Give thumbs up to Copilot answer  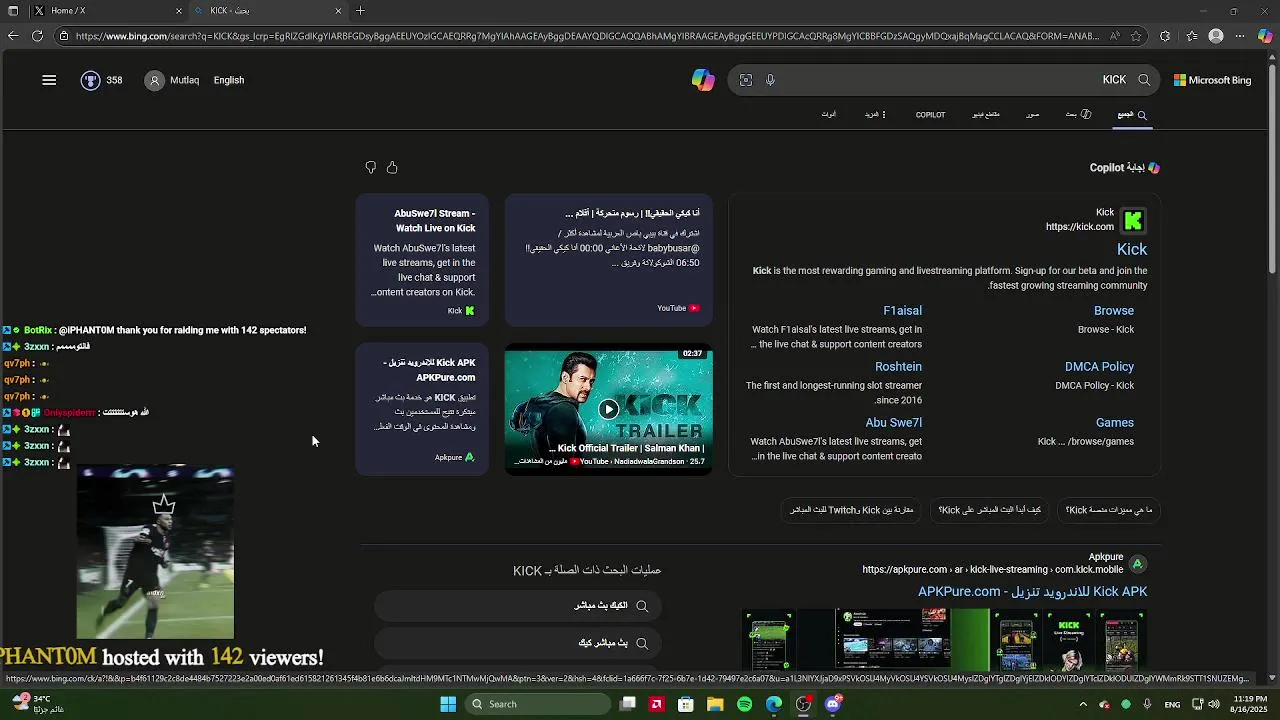tap(392, 167)
